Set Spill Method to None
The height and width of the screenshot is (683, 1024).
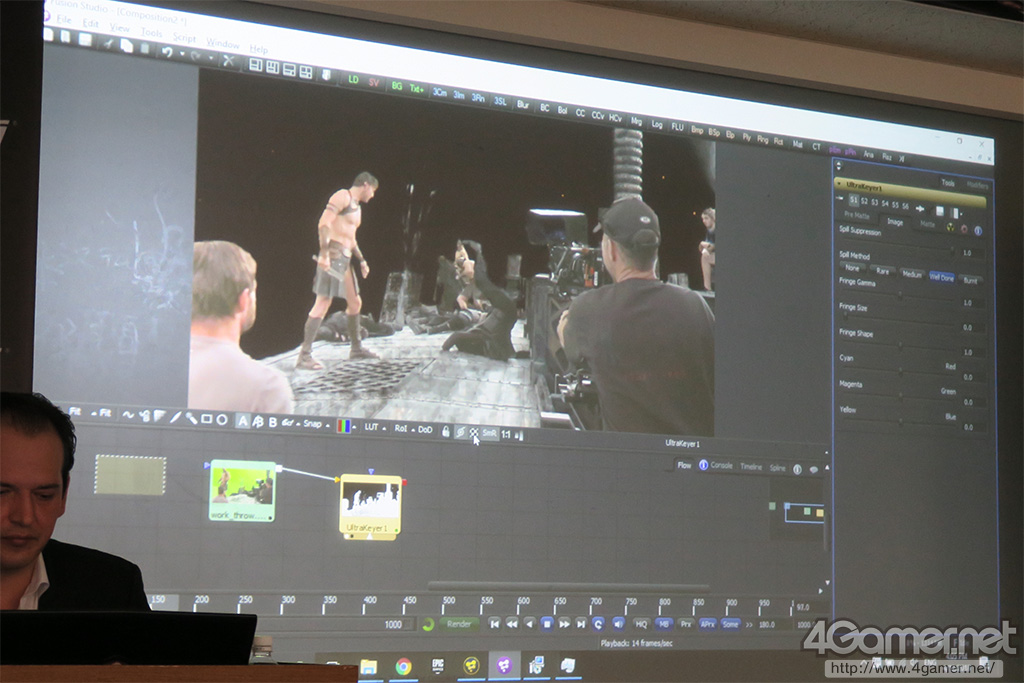pos(852,268)
